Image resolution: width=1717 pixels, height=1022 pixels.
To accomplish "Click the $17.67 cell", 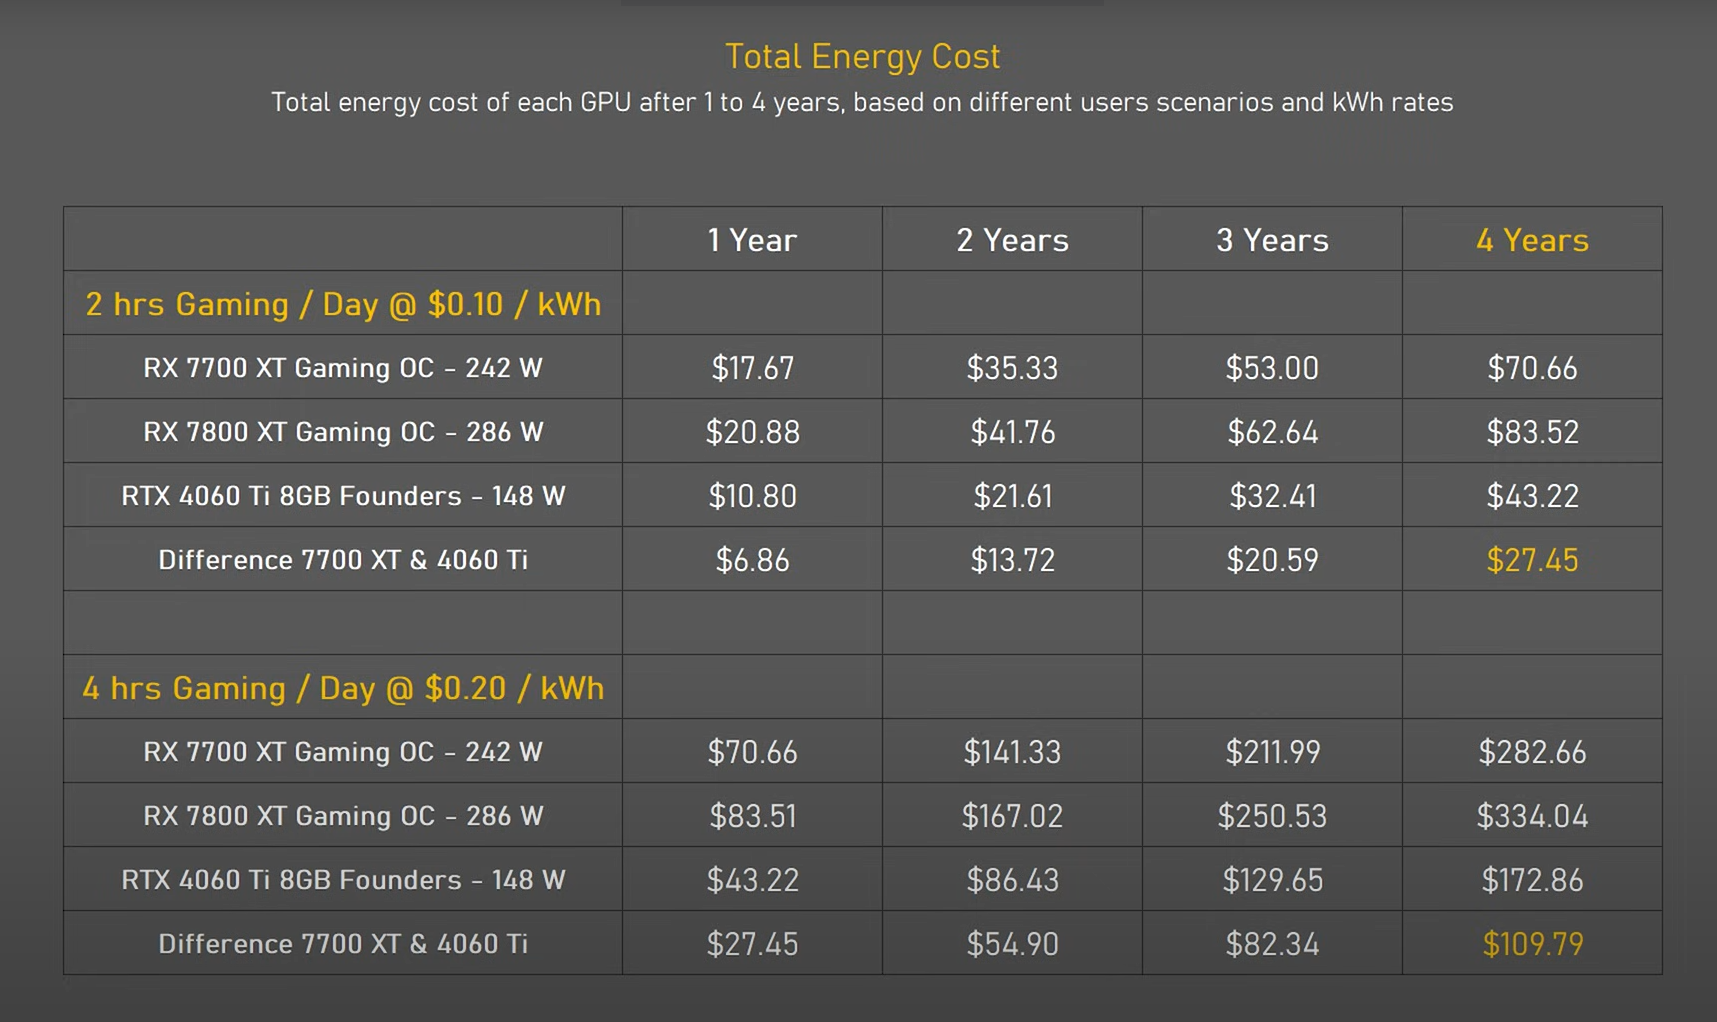I will coord(752,368).
